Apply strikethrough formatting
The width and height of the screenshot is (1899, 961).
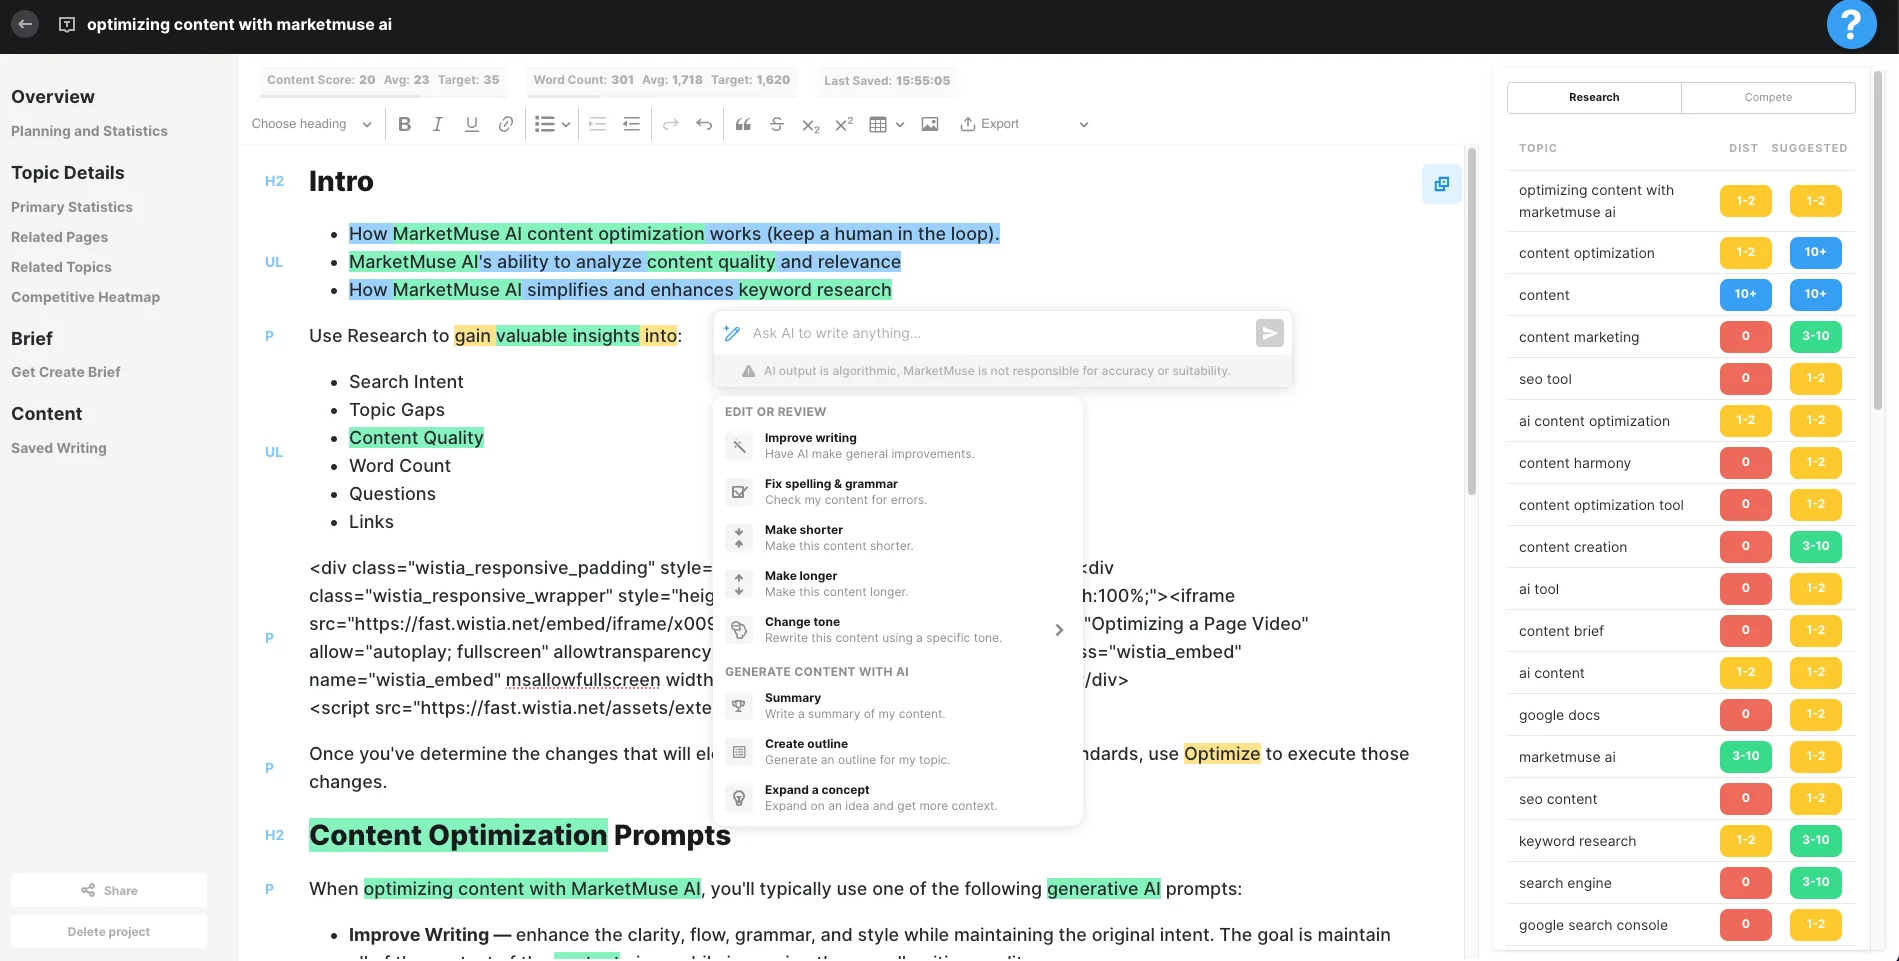tap(777, 124)
